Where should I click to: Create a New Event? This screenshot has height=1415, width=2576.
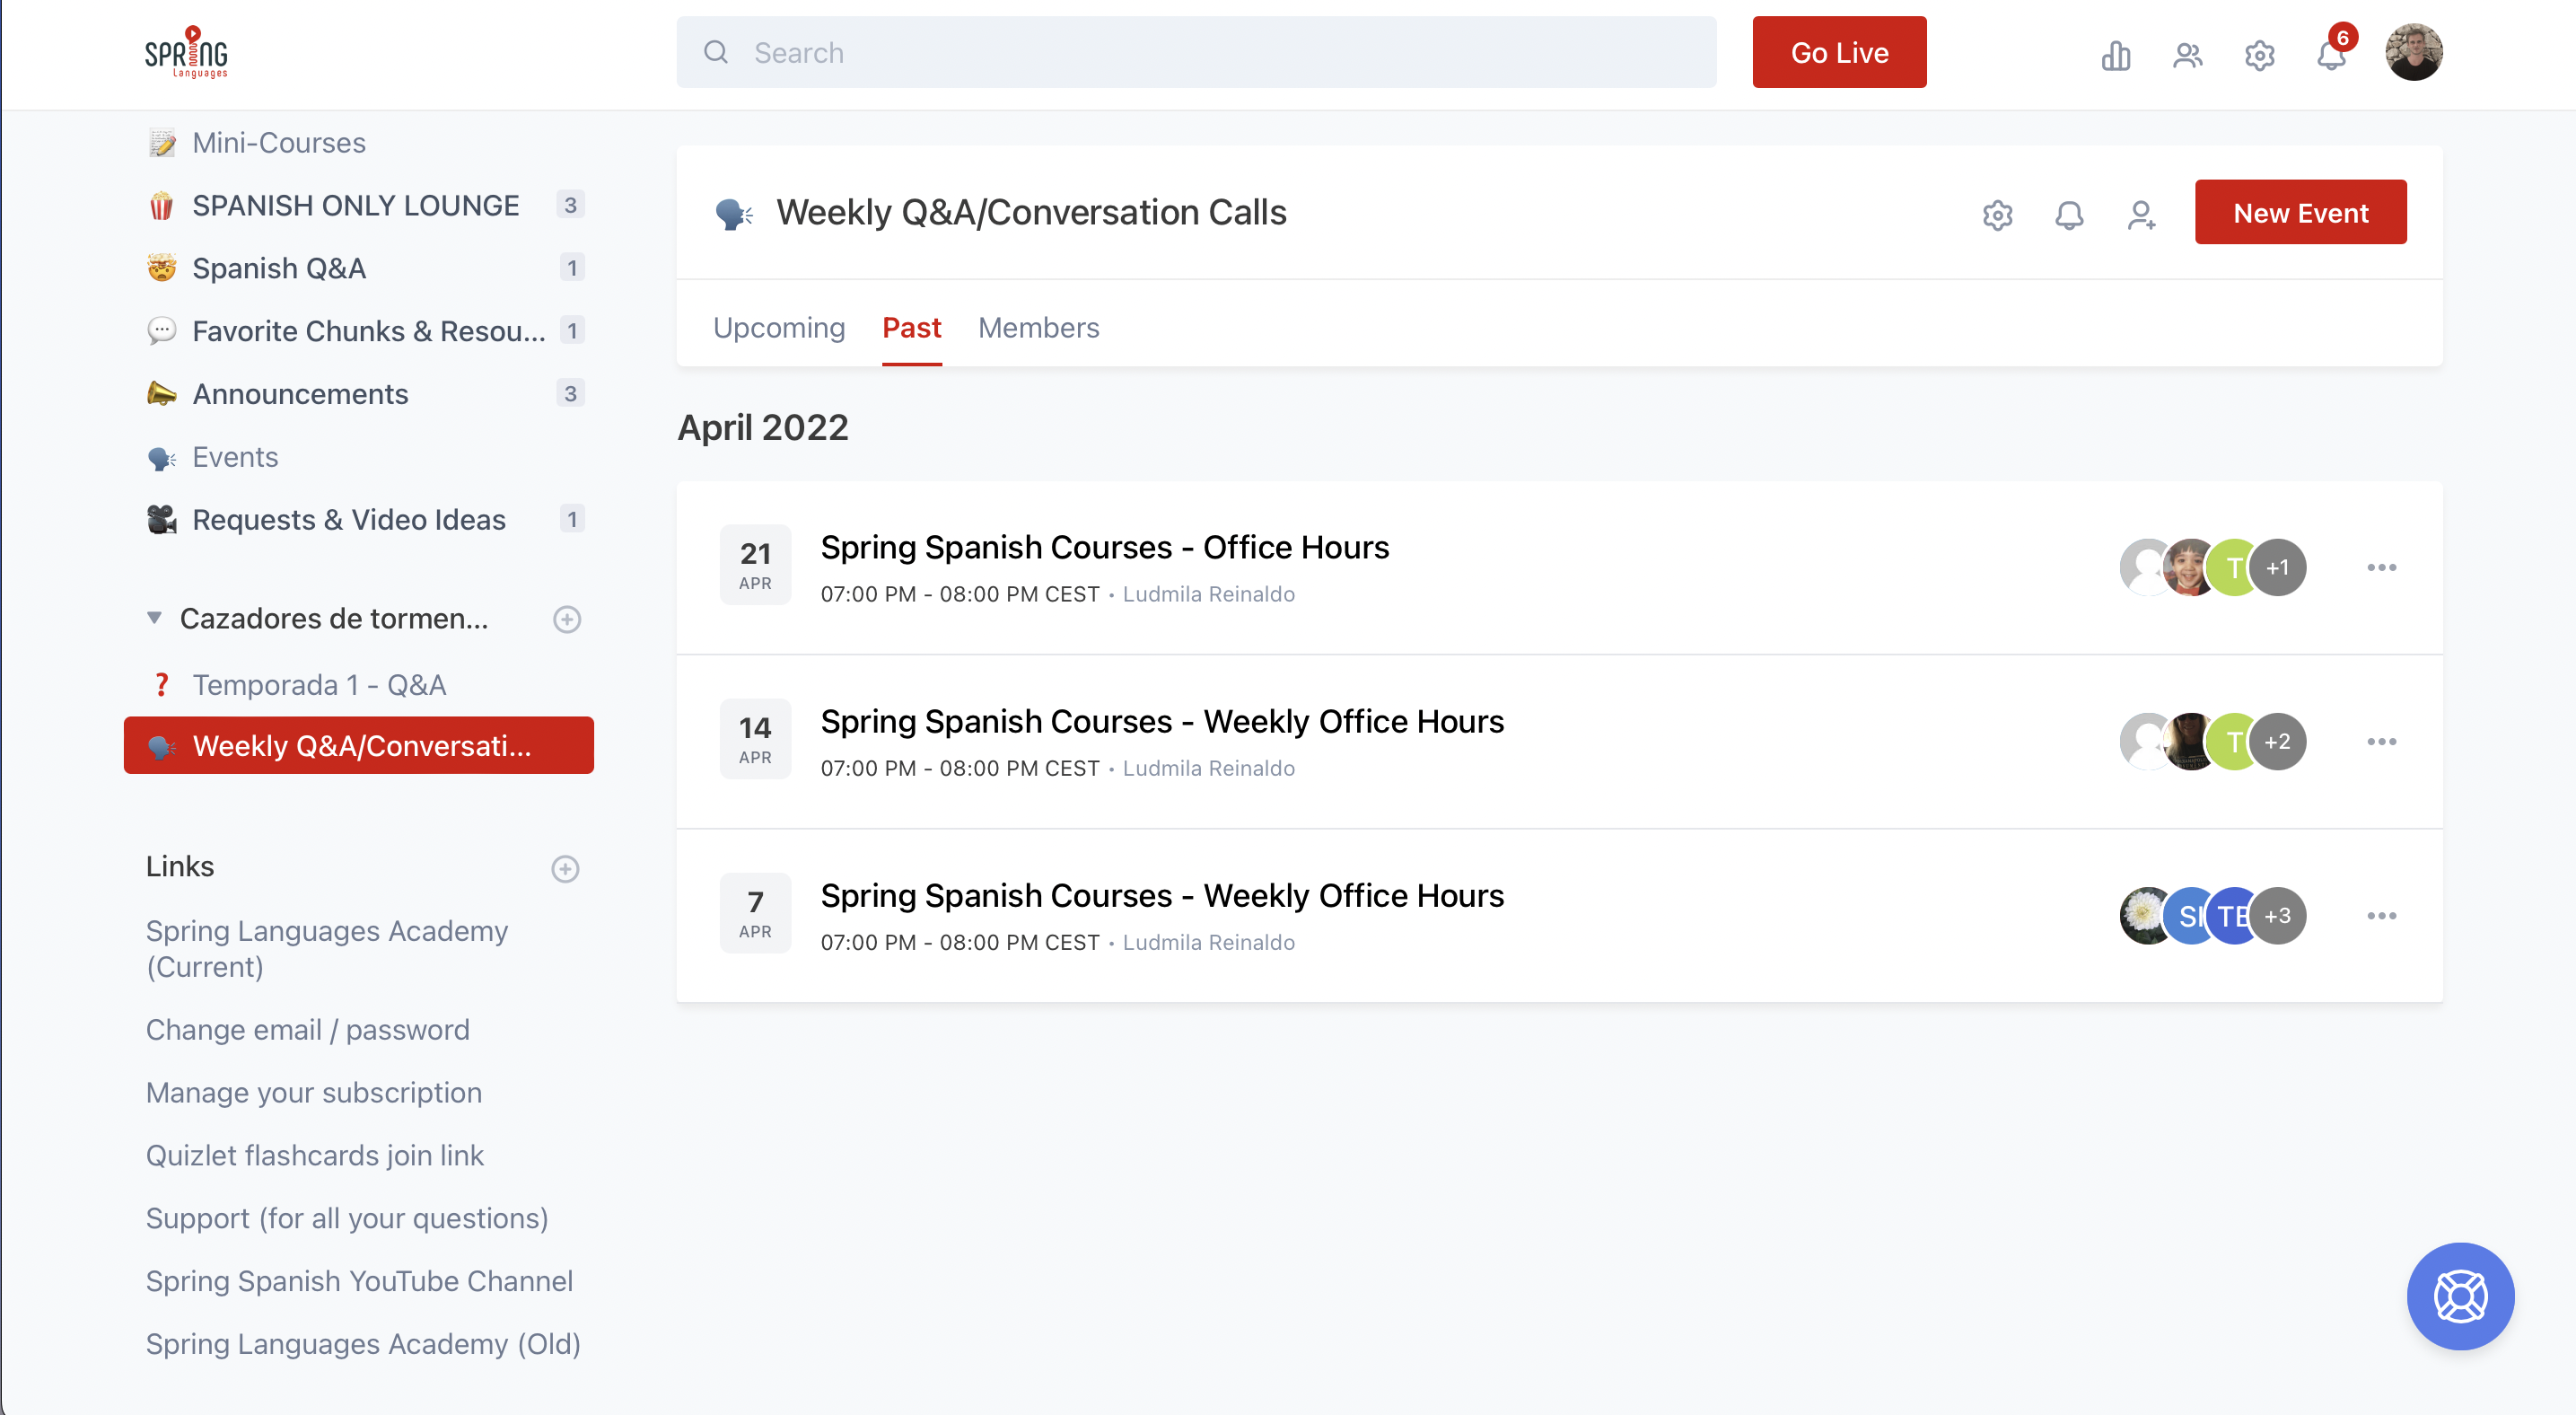coord(2300,212)
